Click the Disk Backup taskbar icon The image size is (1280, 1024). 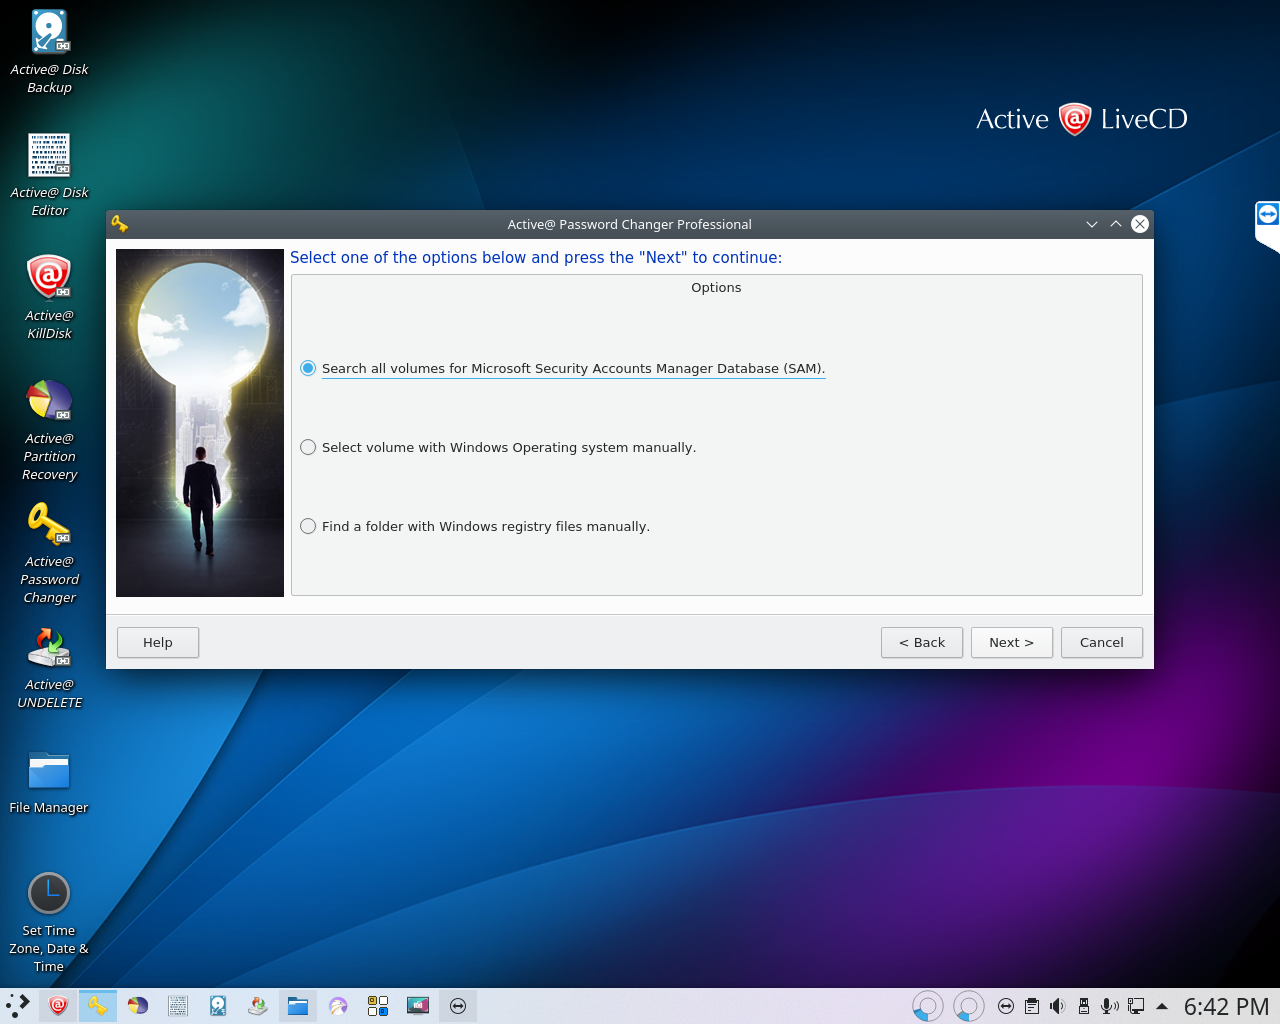click(x=218, y=1006)
